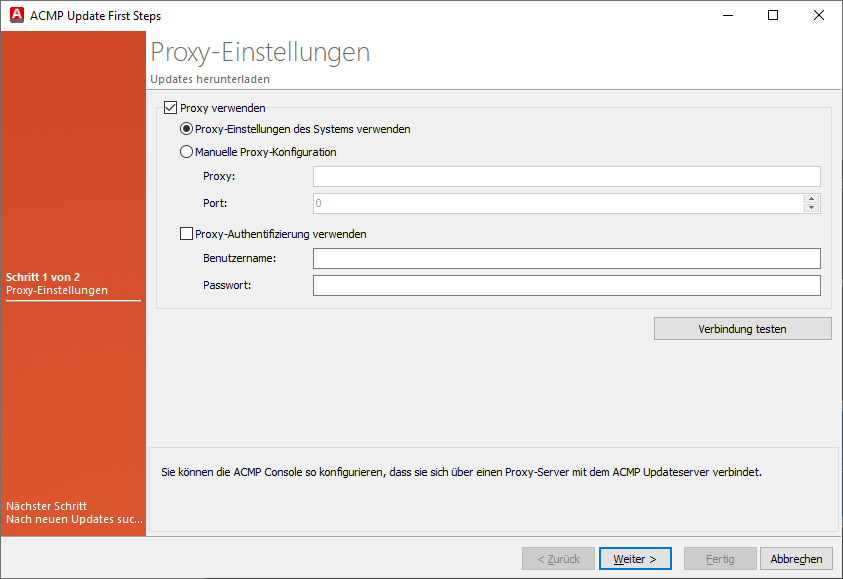Select the "Proxy-Einstellungen" step in the sidebar

tap(57, 291)
